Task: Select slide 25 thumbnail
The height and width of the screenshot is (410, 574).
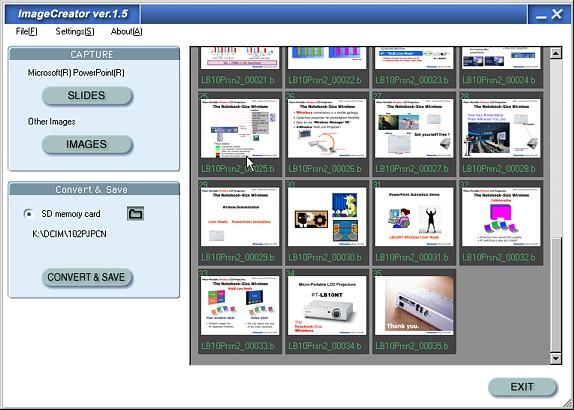Action: [x=240, y=128]
